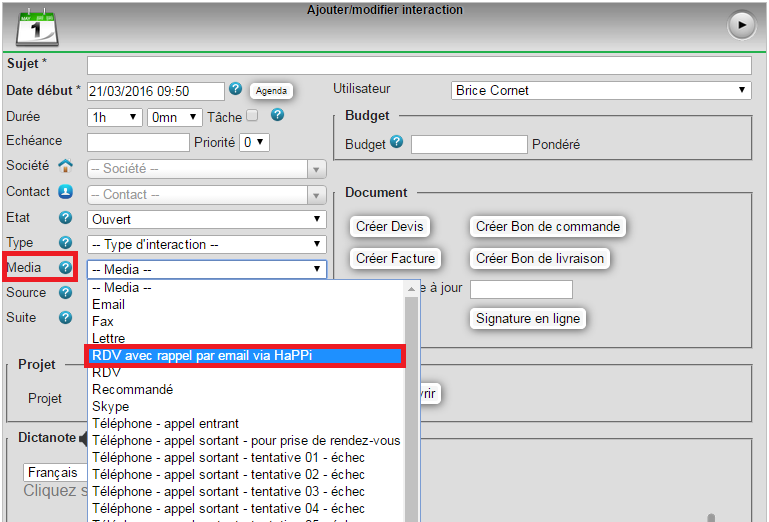Open the Société combo box
Image resolution: width=769 pixels, height=522 pixels.
coord(206,169)
